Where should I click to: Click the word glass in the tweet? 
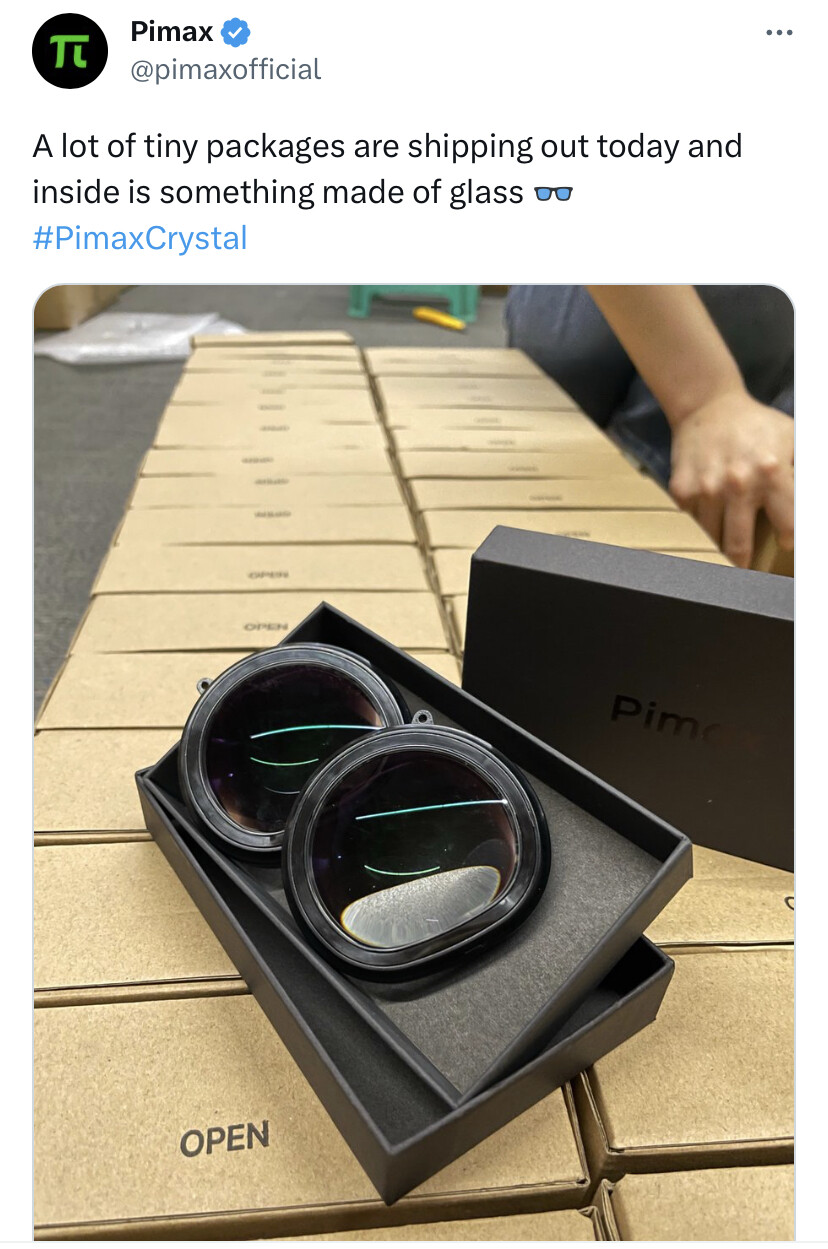click(x=487, y=192)
